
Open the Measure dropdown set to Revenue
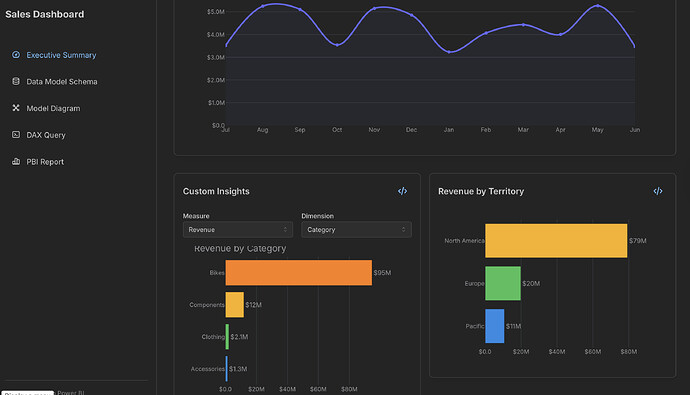pyautogui.click(x=238, y=230)
